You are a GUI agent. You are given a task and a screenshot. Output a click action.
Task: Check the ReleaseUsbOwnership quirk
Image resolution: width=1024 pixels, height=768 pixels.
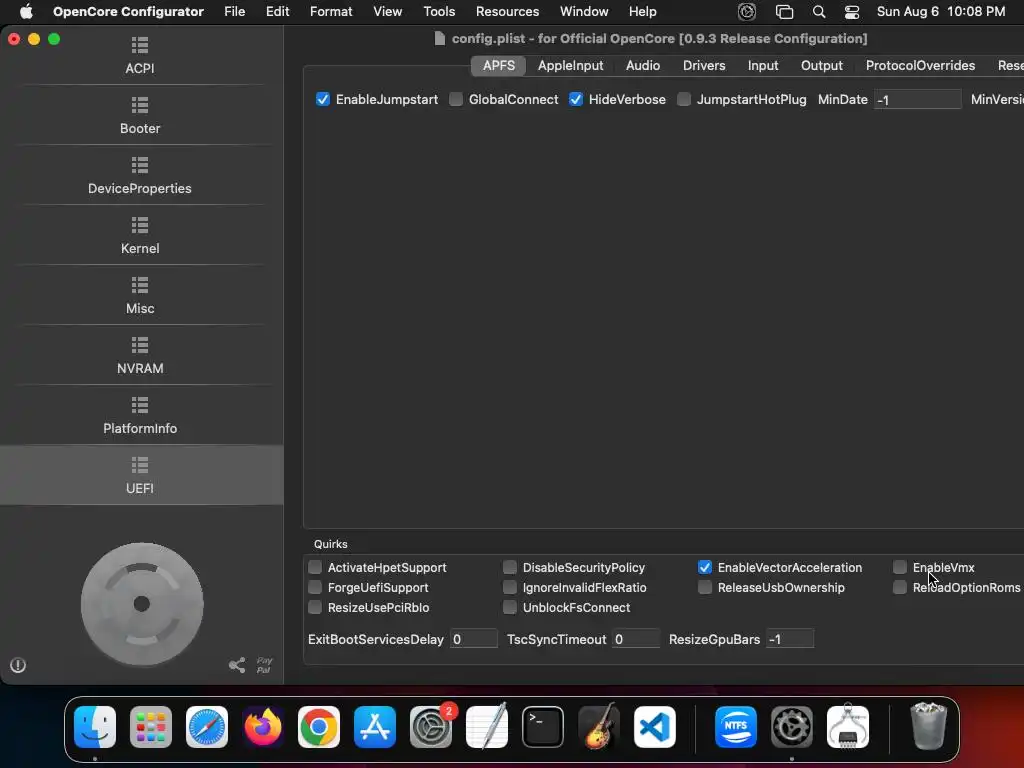coord(705,587)
